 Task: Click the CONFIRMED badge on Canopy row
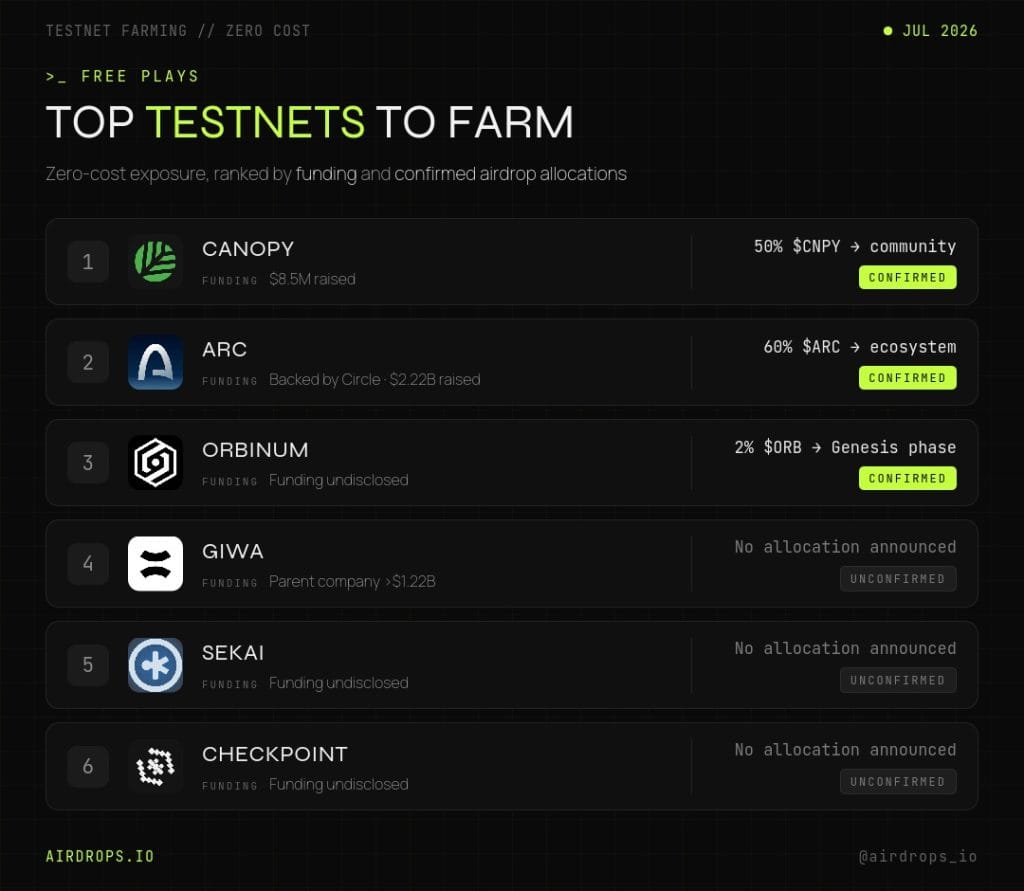tap(908, 278)
